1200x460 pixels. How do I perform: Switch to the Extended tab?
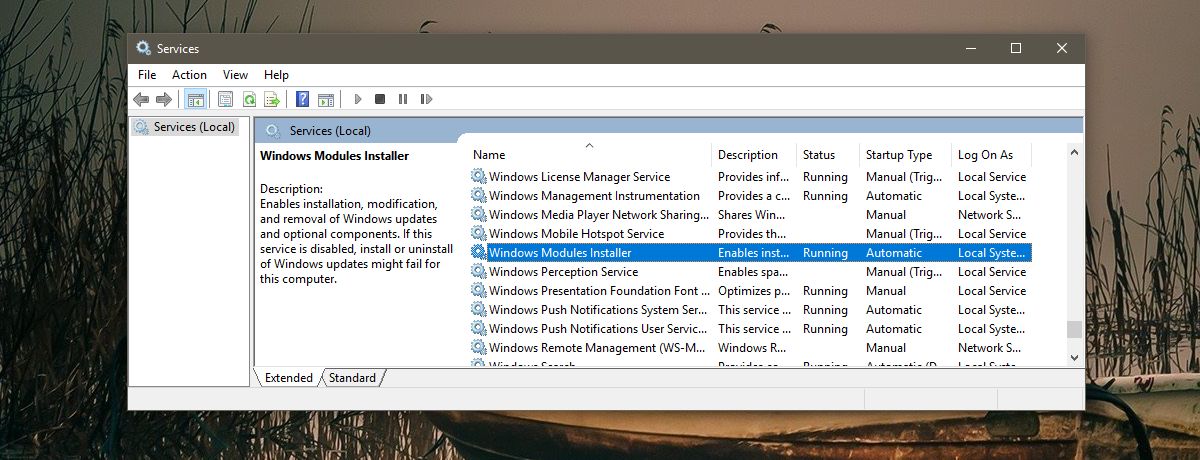(288, 378)
